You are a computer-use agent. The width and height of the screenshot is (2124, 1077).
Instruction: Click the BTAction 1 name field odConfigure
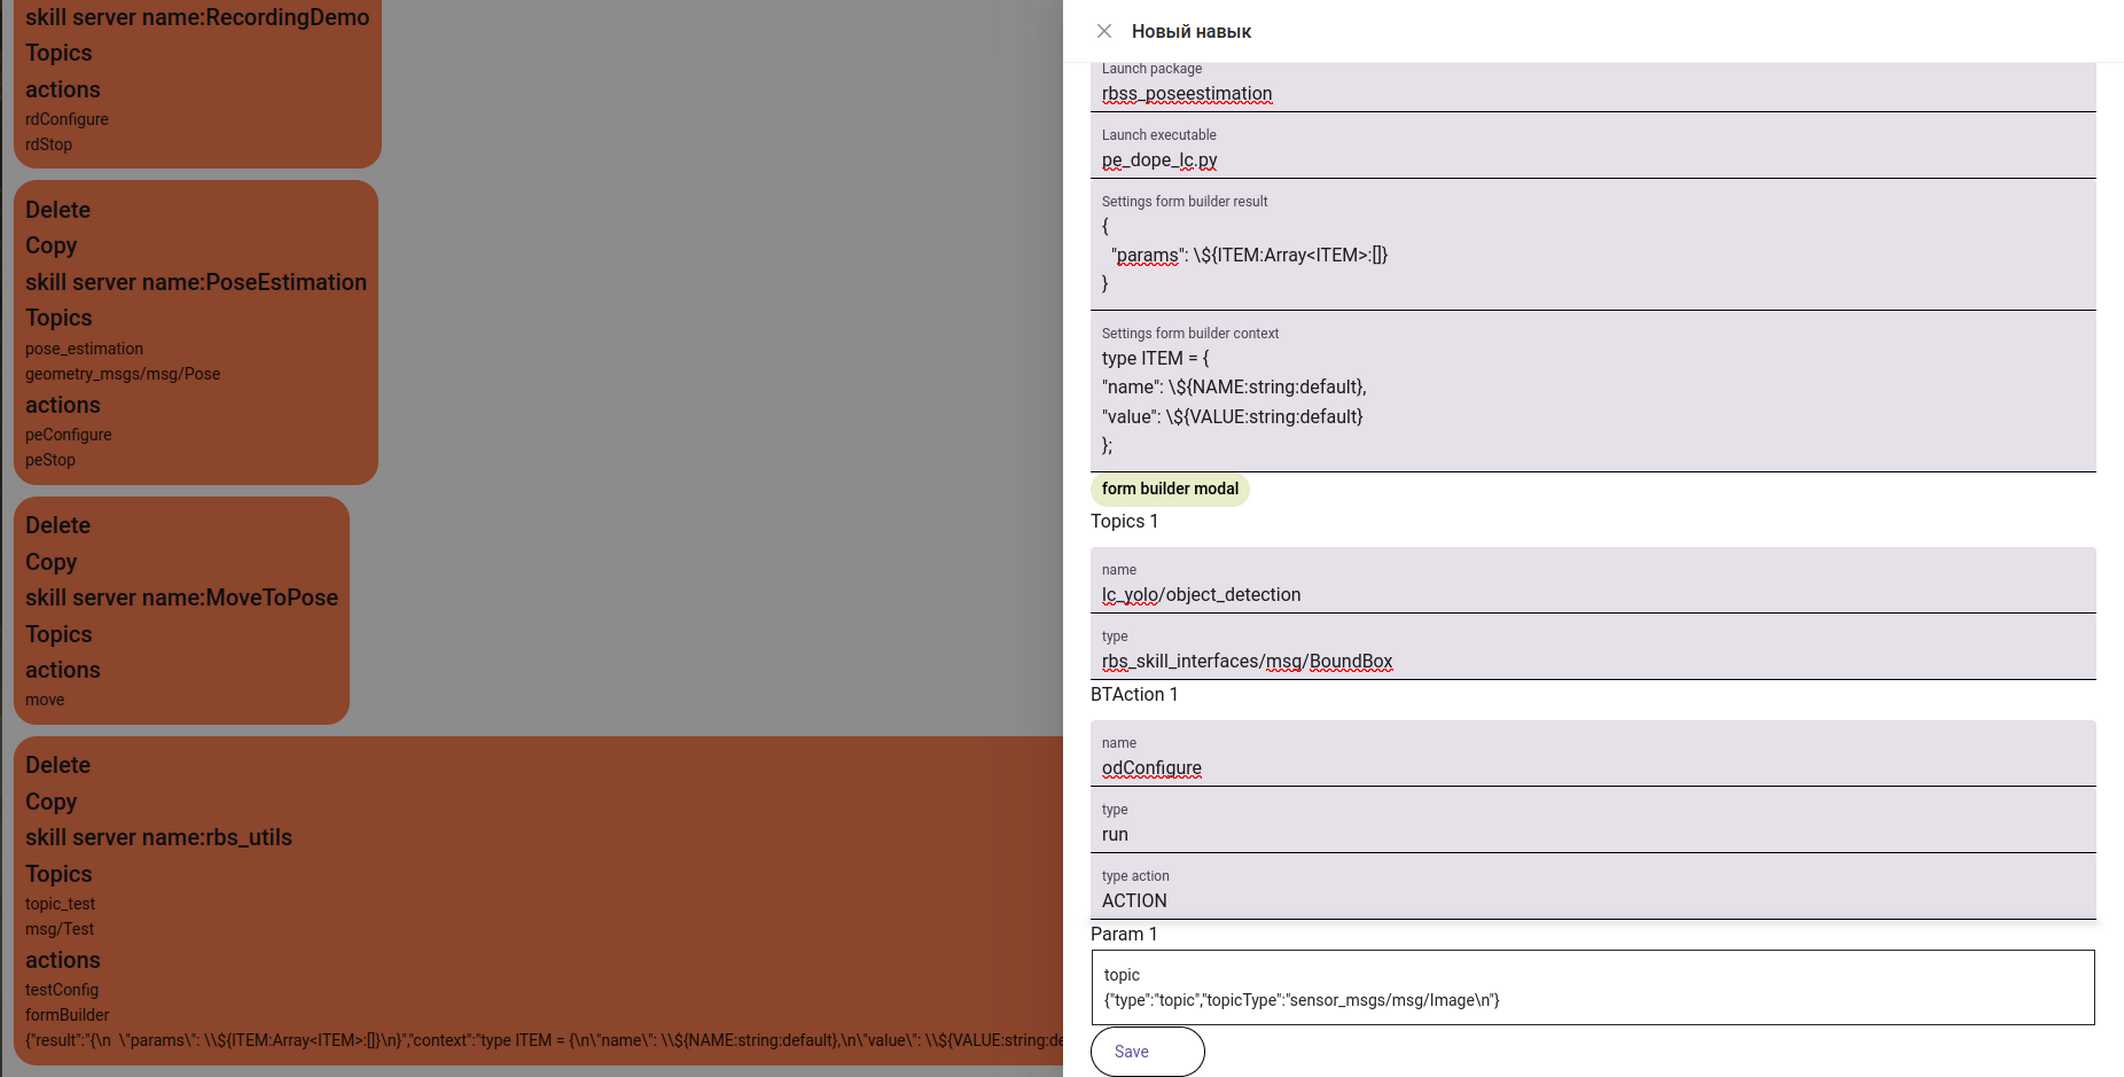(x=1591, y=768)
